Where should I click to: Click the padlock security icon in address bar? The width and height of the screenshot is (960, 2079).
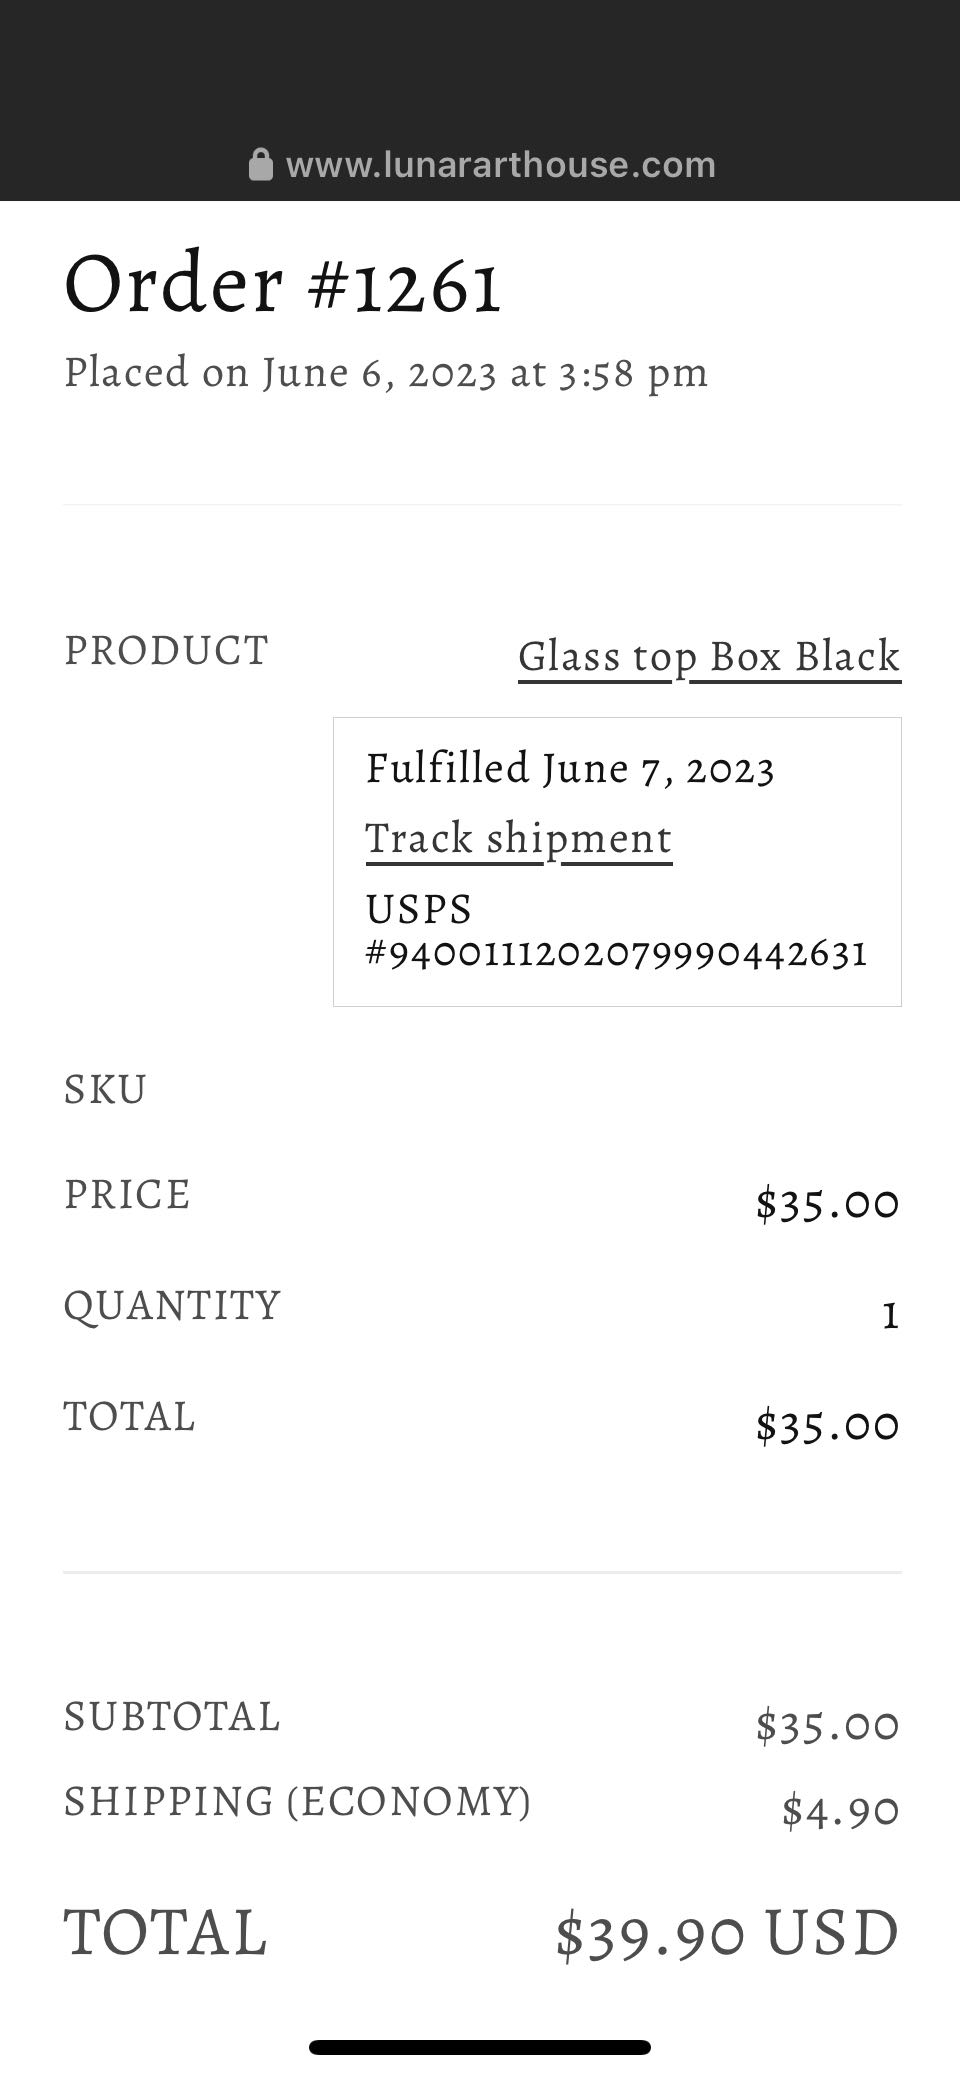pyautogui.click(x=262, y=164)
